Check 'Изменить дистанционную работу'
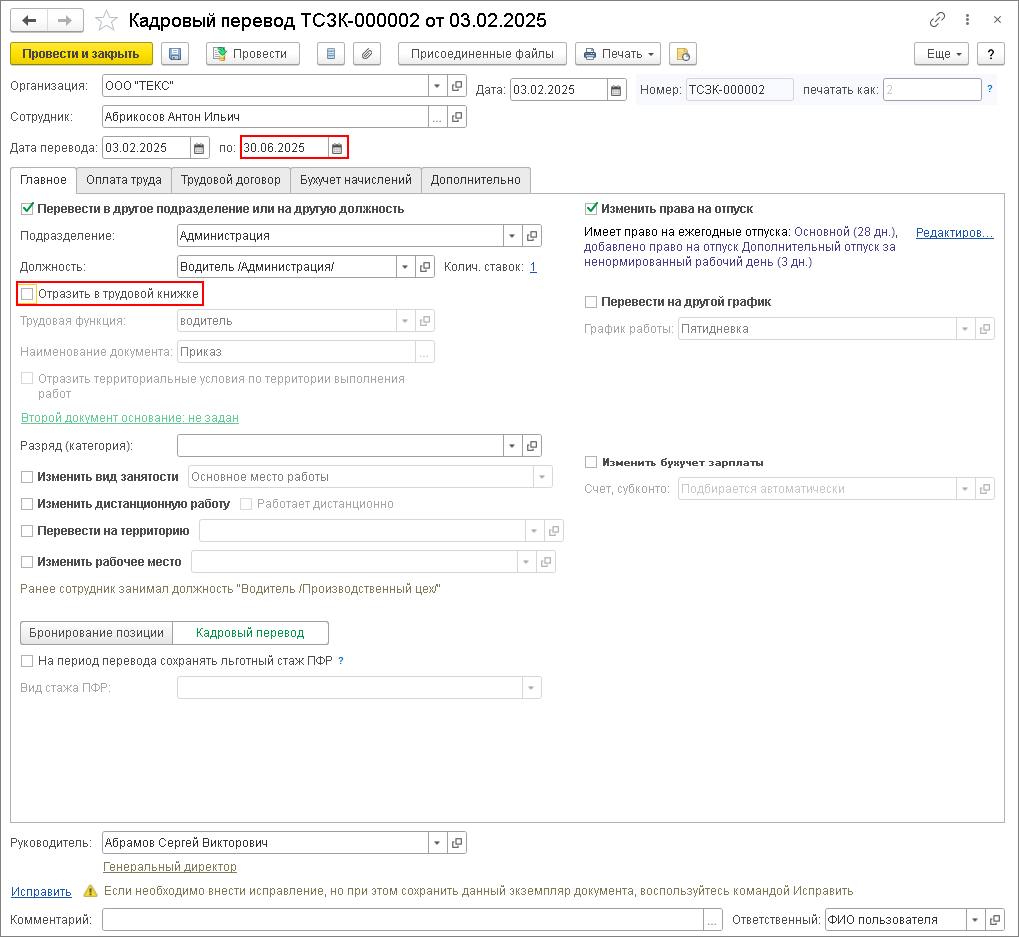 click(27, 504)
